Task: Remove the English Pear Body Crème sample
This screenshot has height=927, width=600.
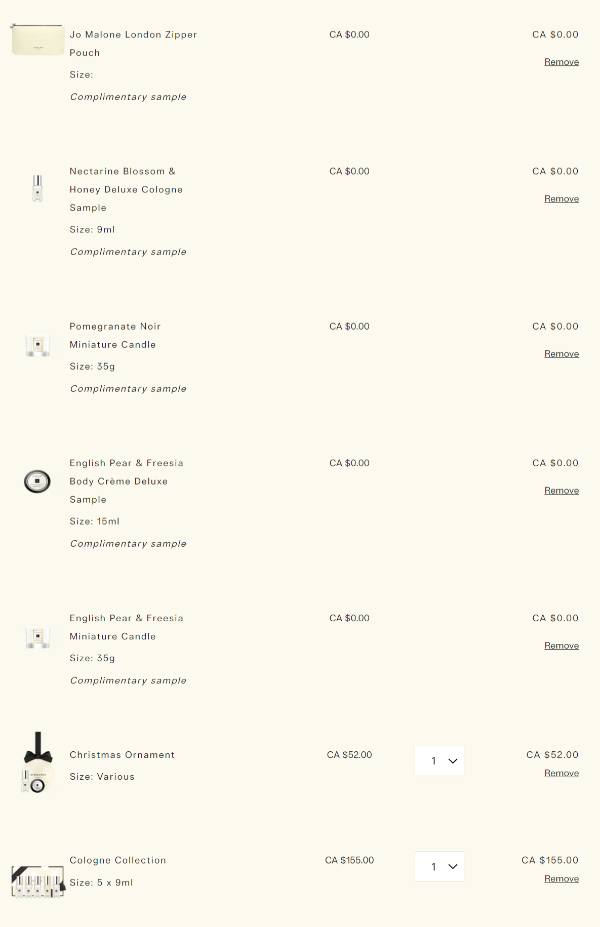Action: tap(561, 491)
